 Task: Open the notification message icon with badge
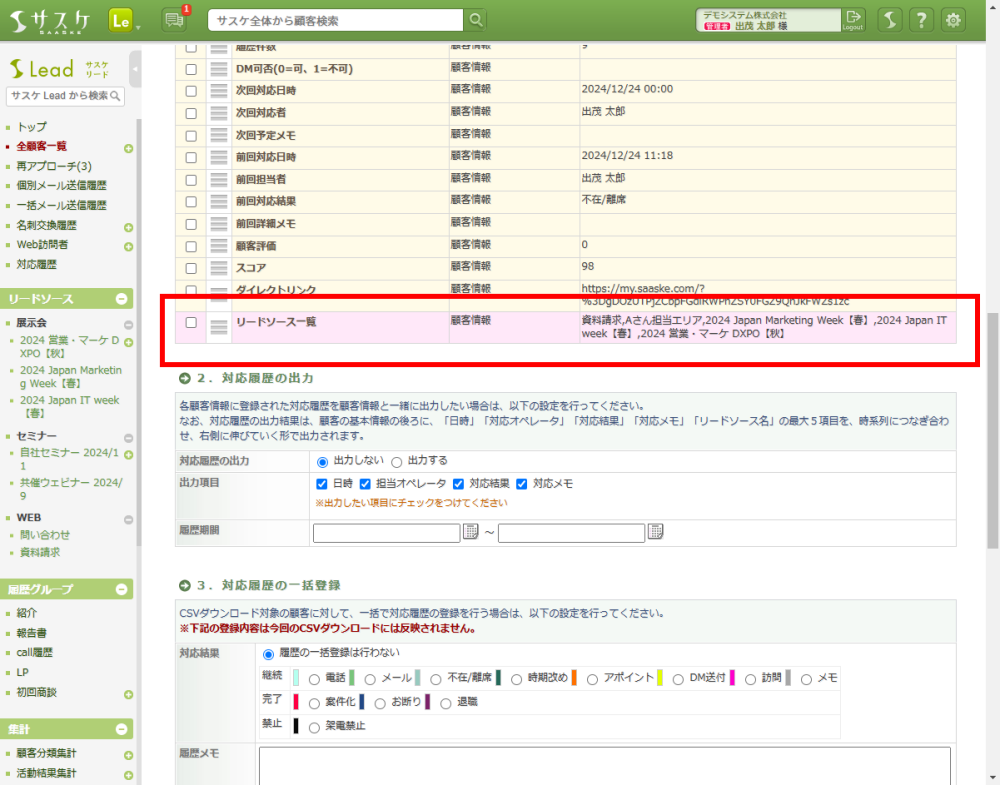(173, 20)
